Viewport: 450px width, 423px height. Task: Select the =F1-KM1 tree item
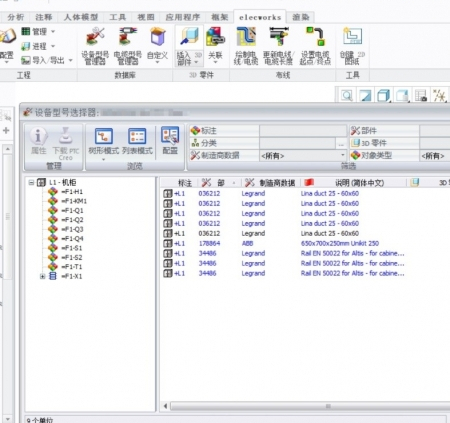74,201
